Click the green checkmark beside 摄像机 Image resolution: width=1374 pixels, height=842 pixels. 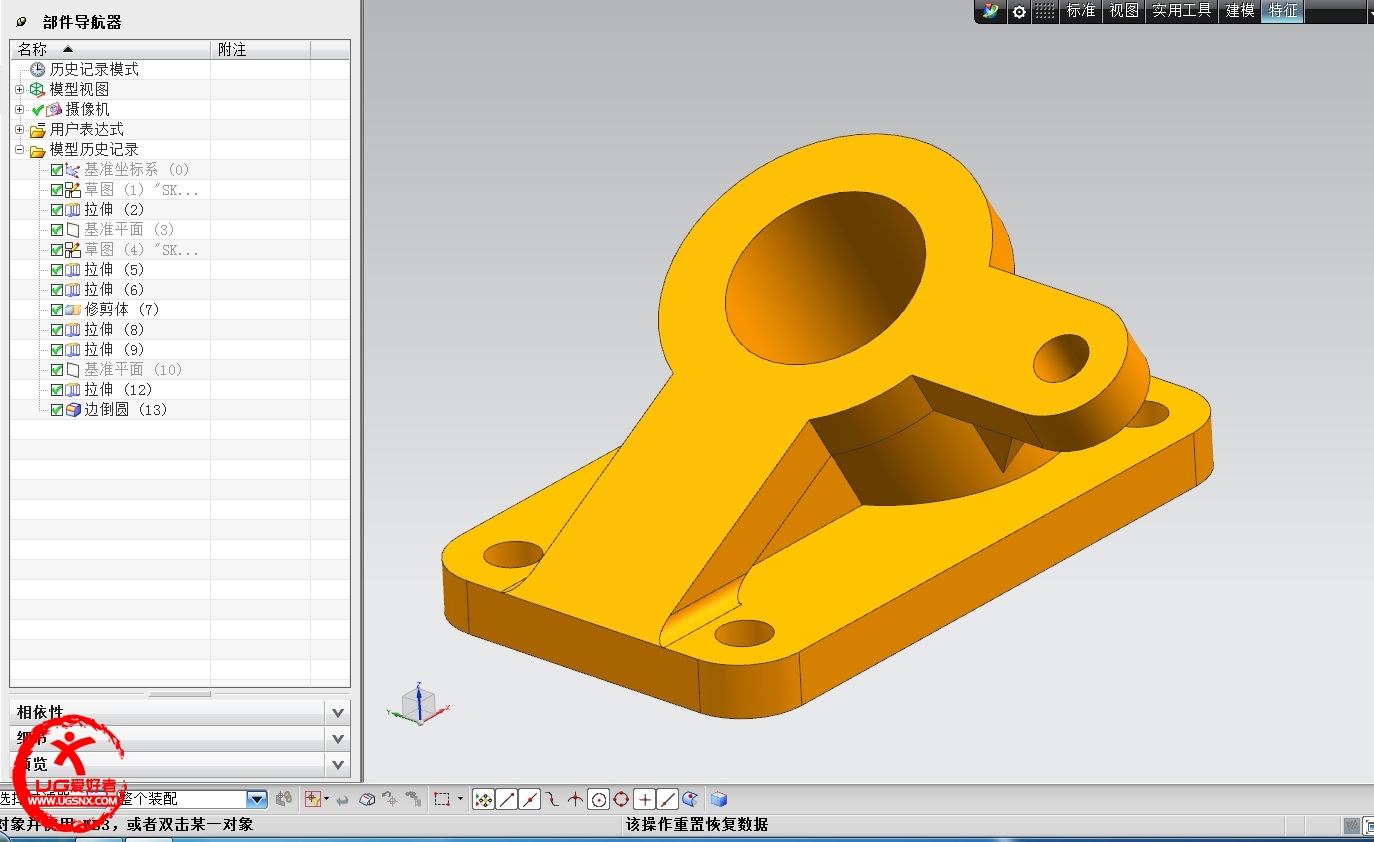(x=38, y=110)
